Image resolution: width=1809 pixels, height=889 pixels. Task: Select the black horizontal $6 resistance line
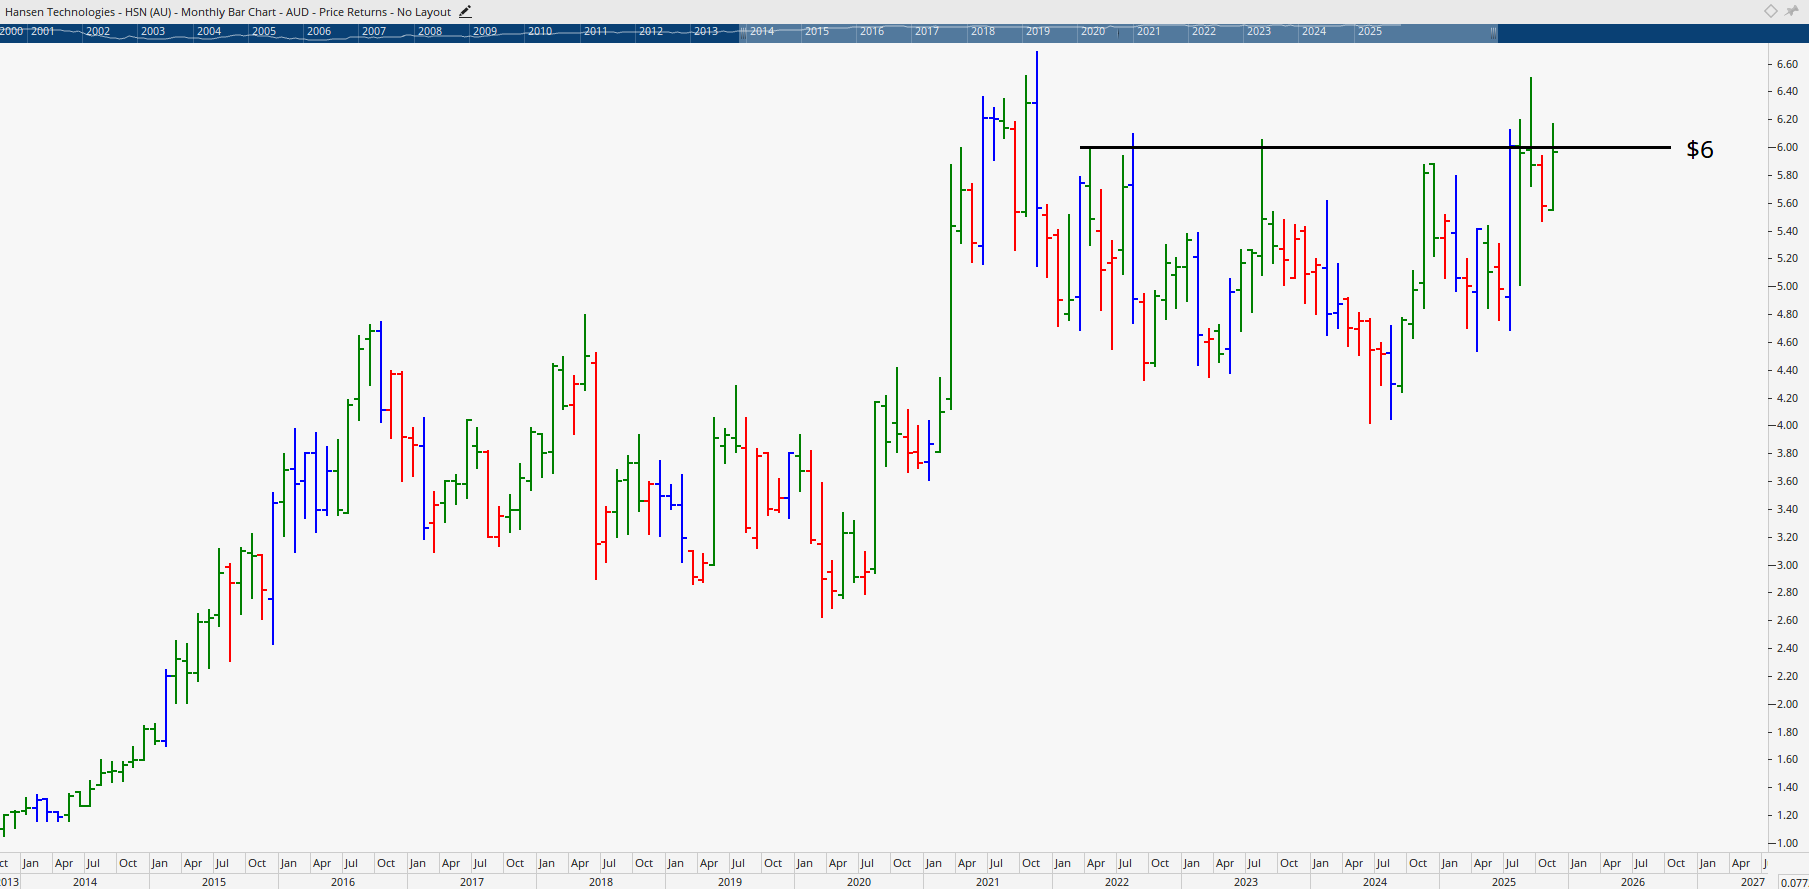(x=1375, y=147)
